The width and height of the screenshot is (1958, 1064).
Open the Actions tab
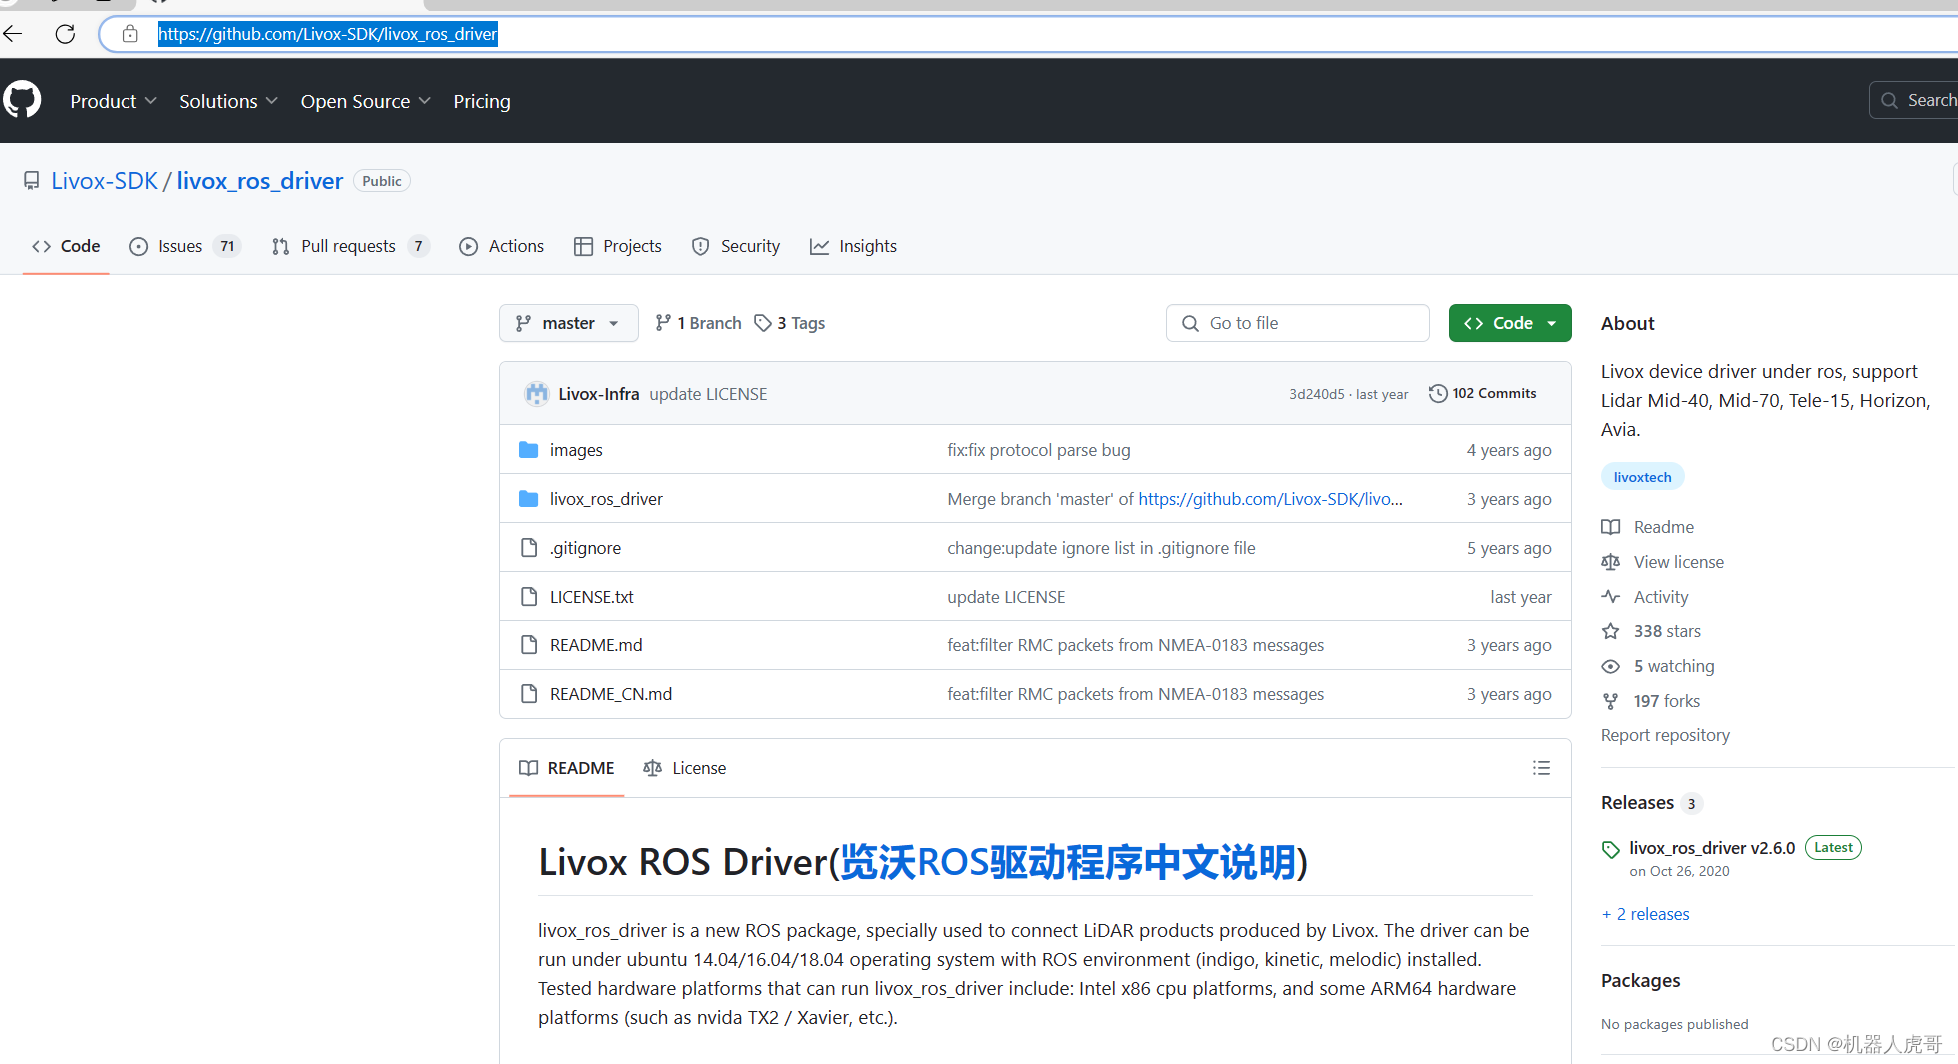(x=501, y=246)
